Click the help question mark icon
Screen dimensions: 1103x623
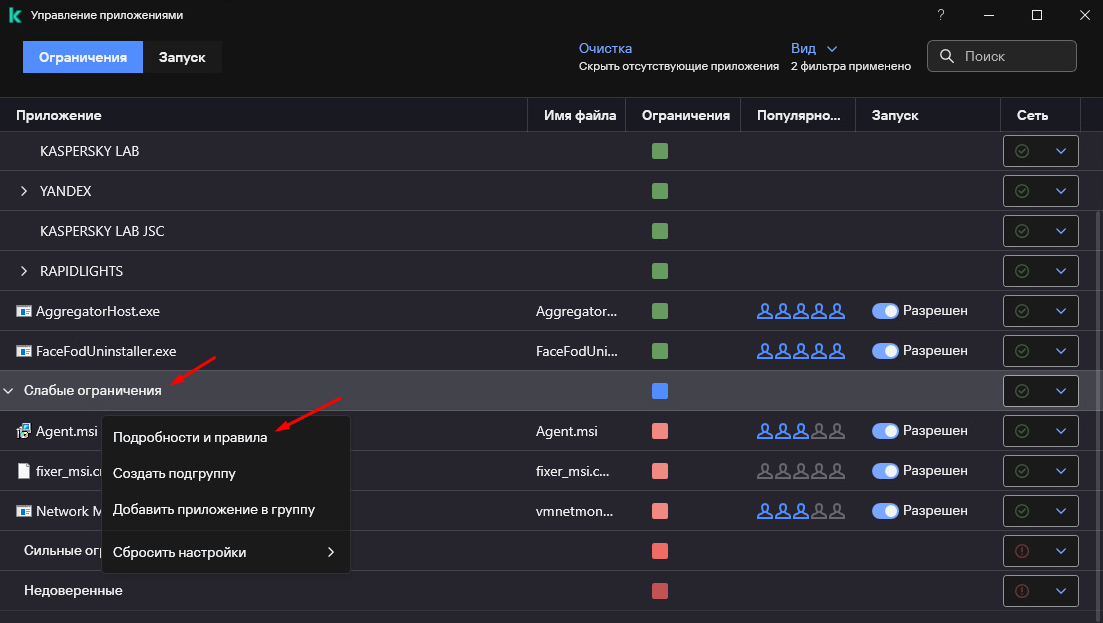click(940, 15)
